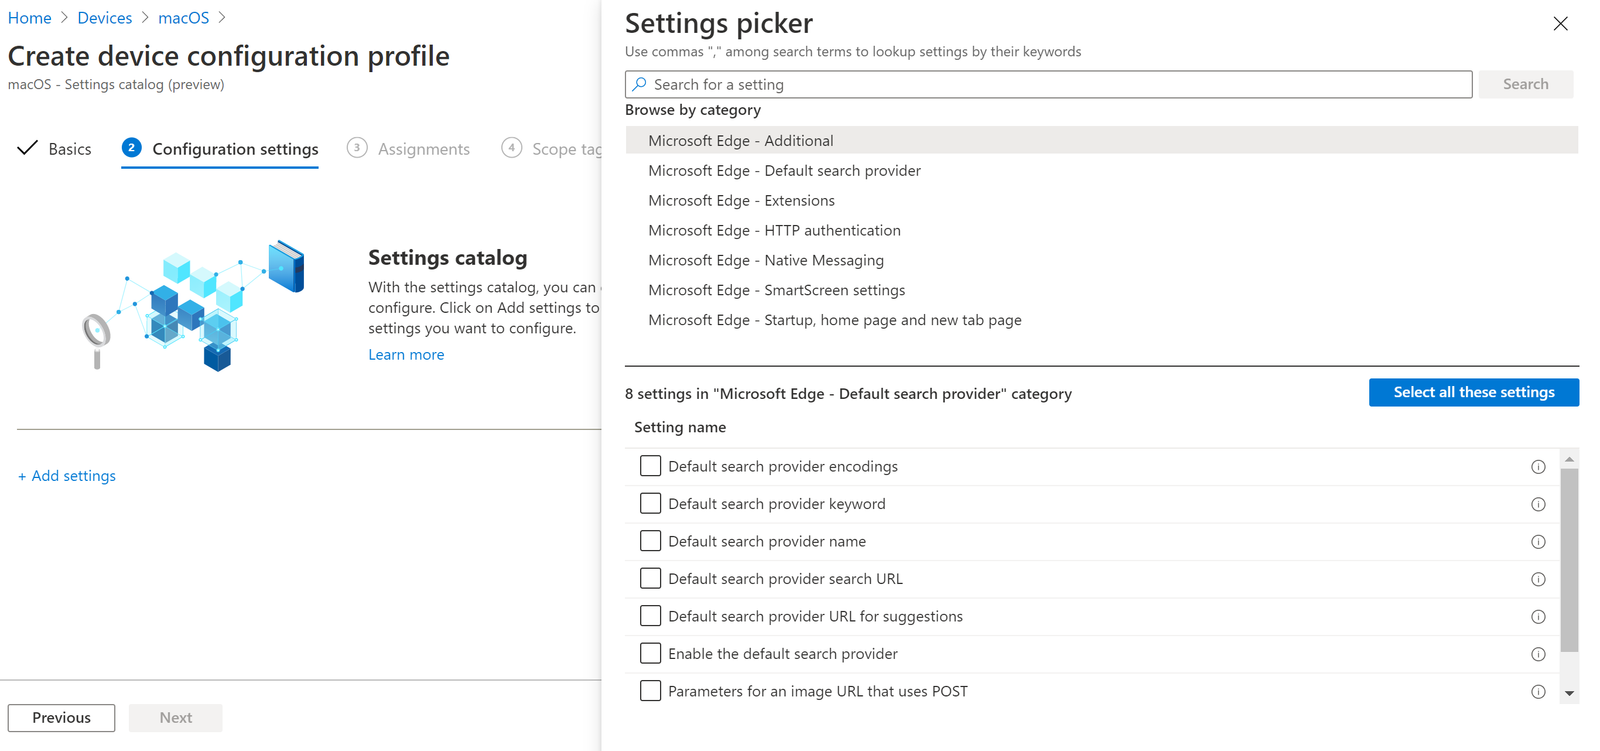Select Microsoft Edge - Startup, home page category
This screenshot has height=751, width=1600.
tap(1101, 320)
